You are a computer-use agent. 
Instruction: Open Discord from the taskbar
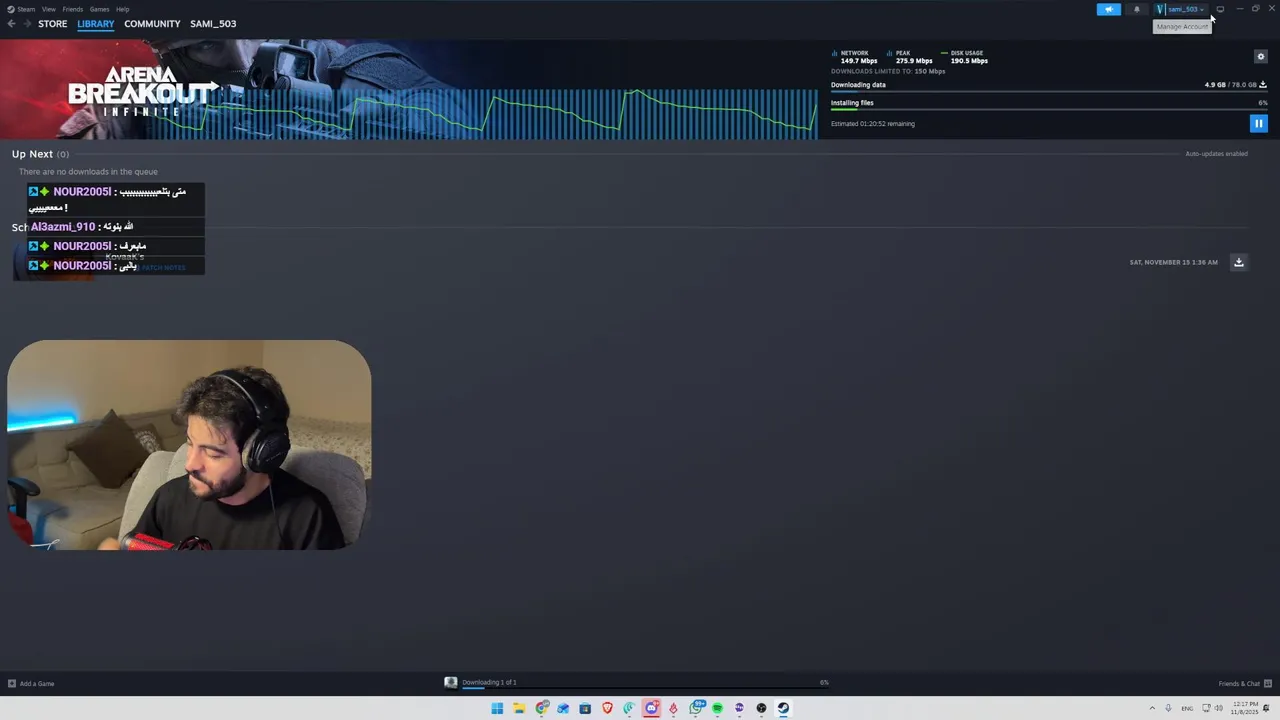tap(651, 708)
